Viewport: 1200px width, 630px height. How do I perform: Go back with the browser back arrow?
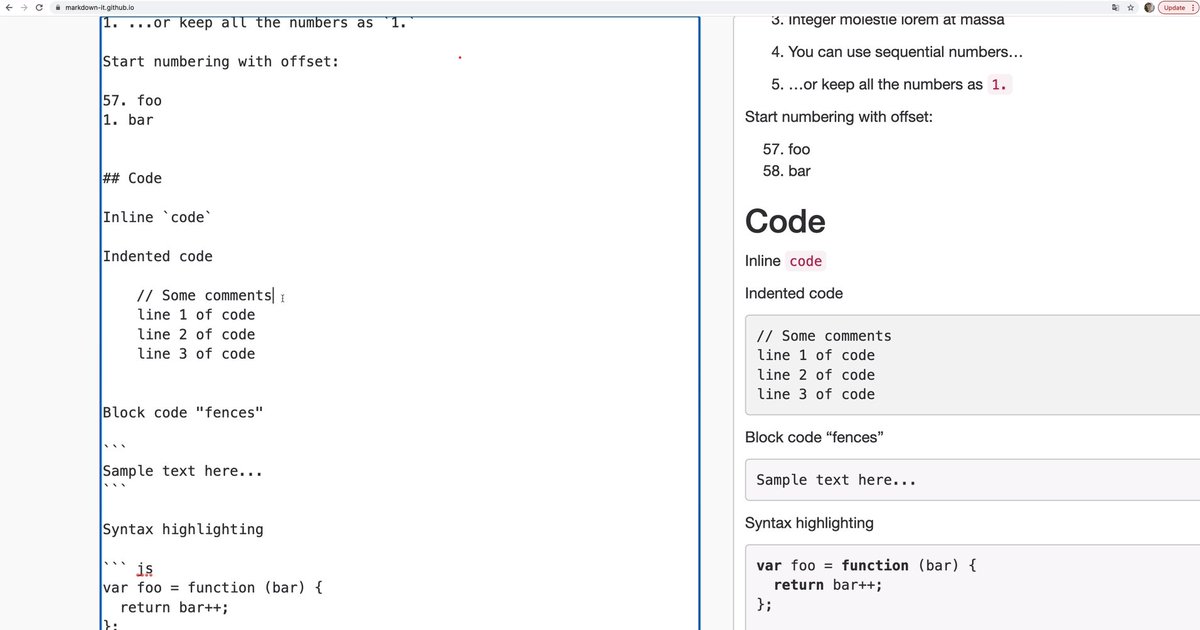(x=9, y=7)
